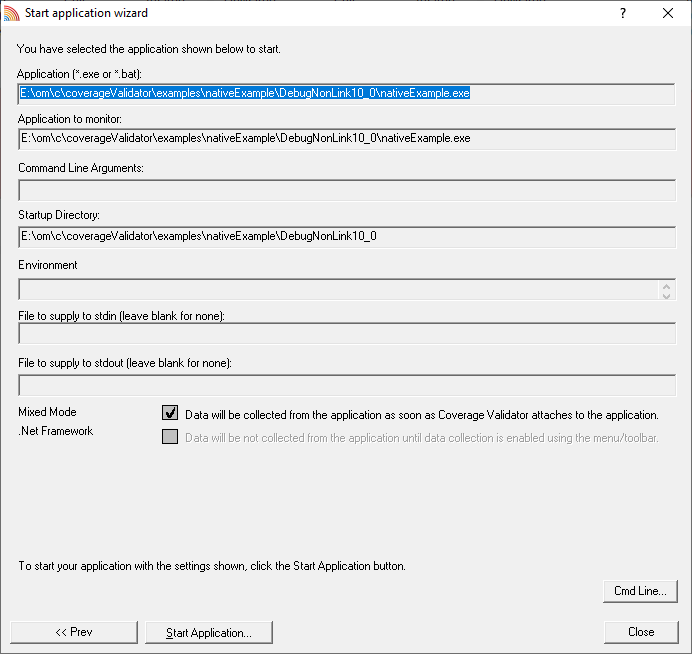Click the Environment box up arrow
692x654 pixels.
[x=666, y=286]
